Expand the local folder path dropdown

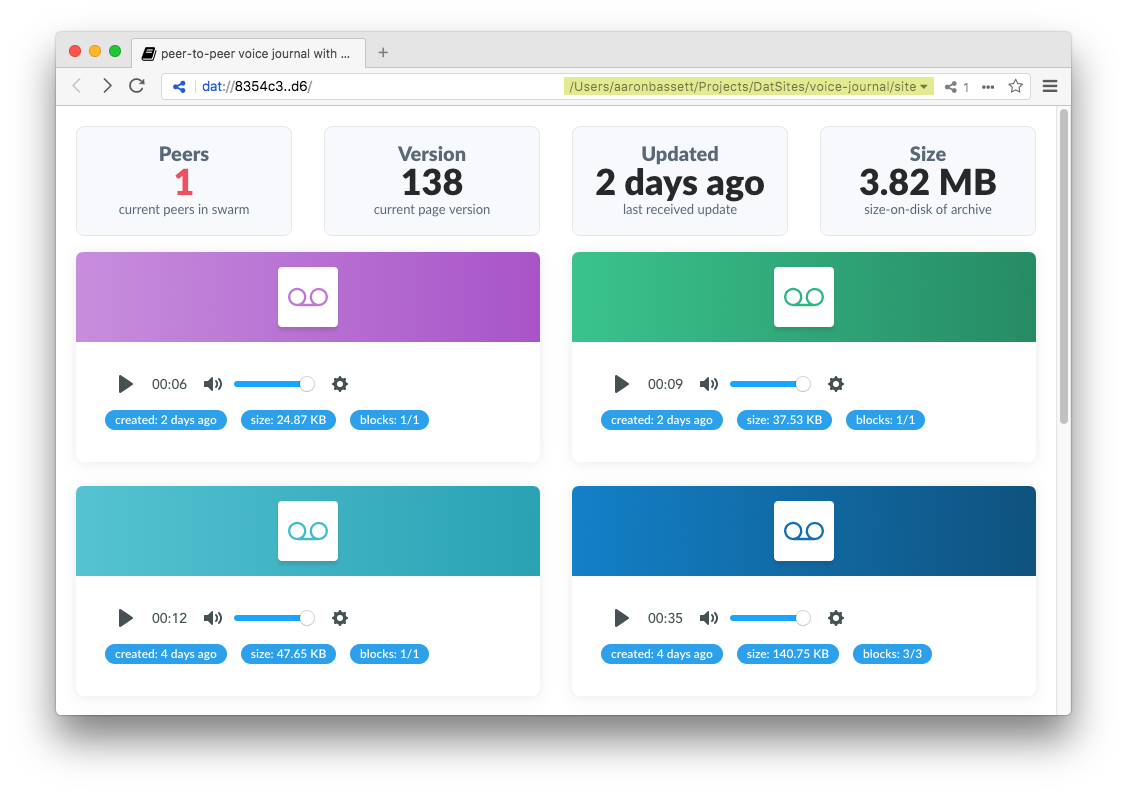[x=748, y=86]
